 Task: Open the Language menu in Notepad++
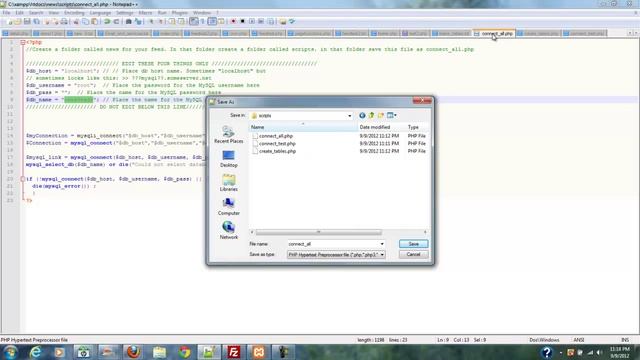coord(100,13)
